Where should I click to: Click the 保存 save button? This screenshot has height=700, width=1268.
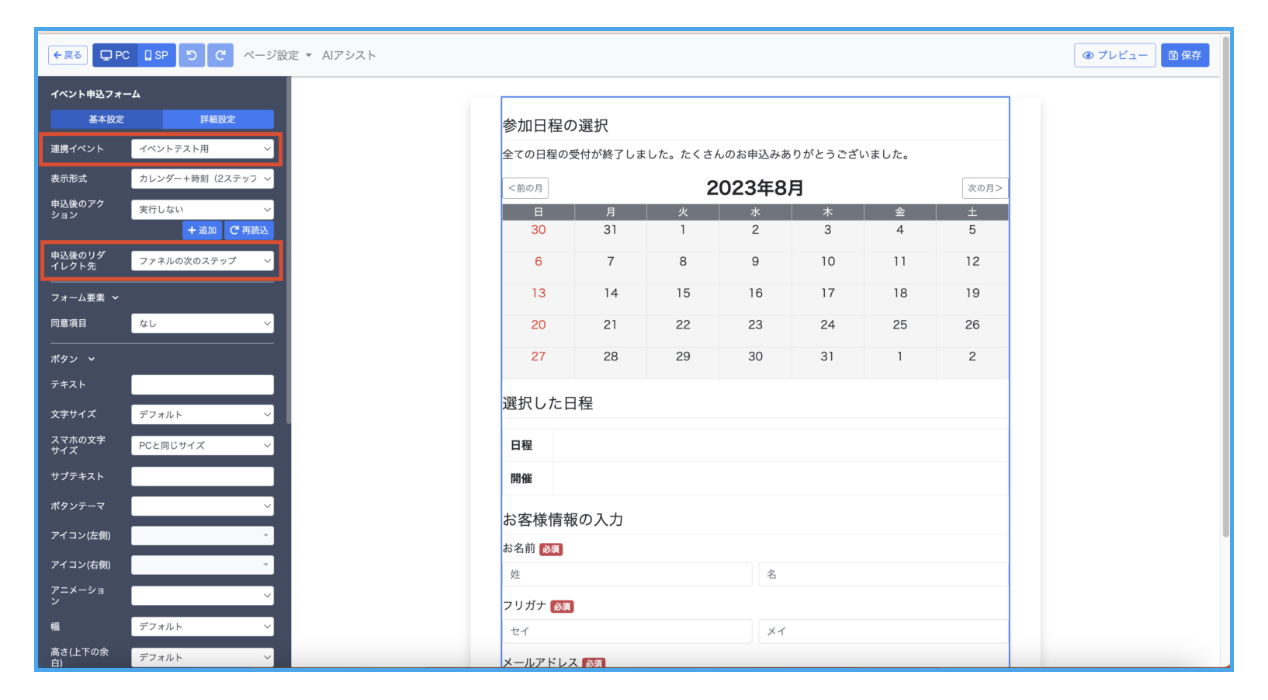[1184, 55]
